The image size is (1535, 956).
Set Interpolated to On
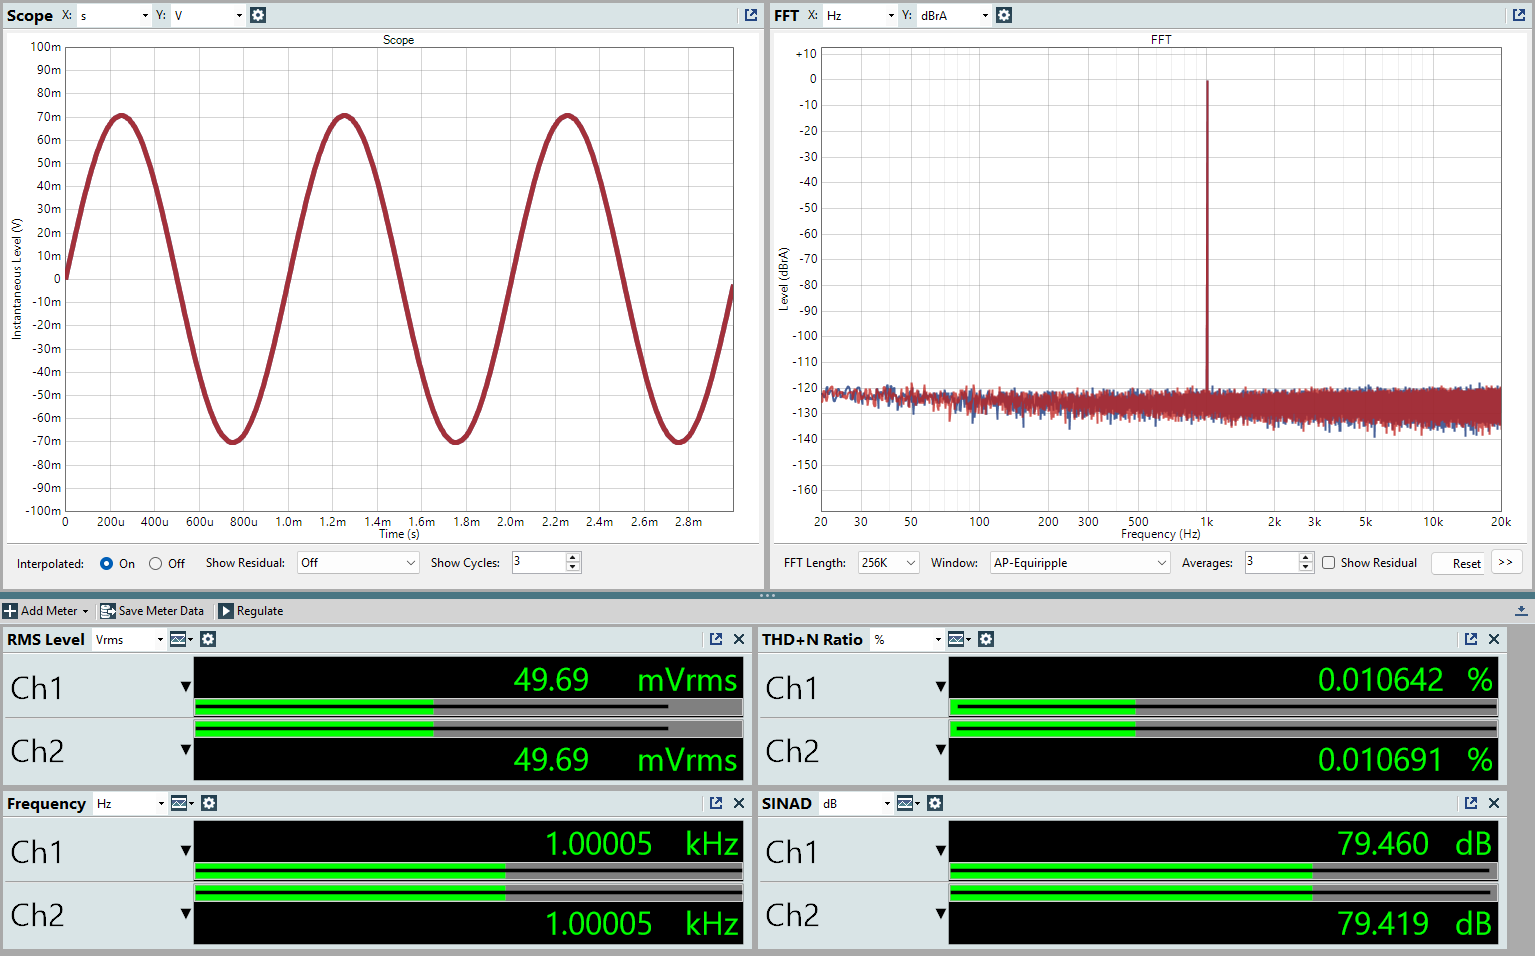(107, 564)
